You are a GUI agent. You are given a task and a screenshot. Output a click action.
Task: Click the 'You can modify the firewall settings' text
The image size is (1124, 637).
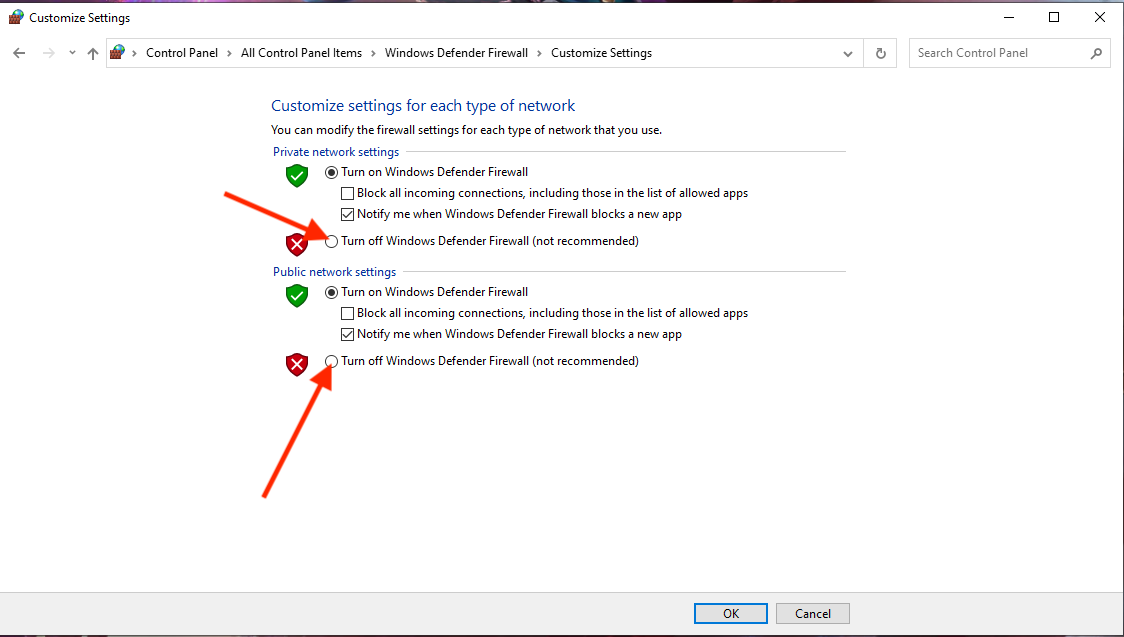467,130
